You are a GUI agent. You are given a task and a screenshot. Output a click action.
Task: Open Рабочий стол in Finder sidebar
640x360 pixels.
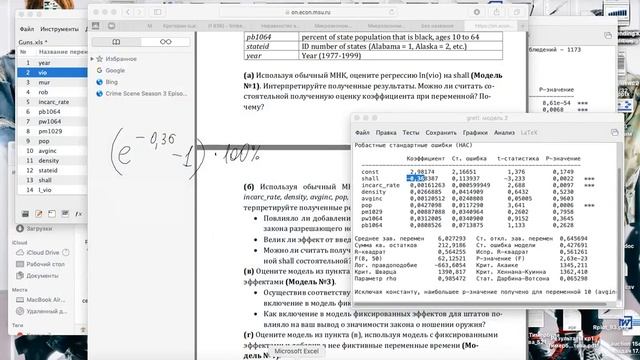(x=40, y=264)
